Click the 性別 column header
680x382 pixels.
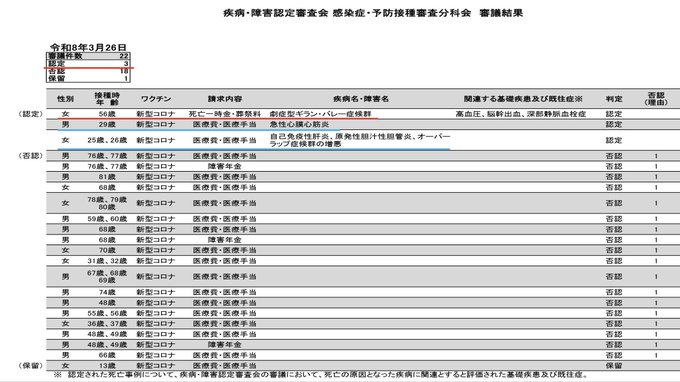(65, 99)
